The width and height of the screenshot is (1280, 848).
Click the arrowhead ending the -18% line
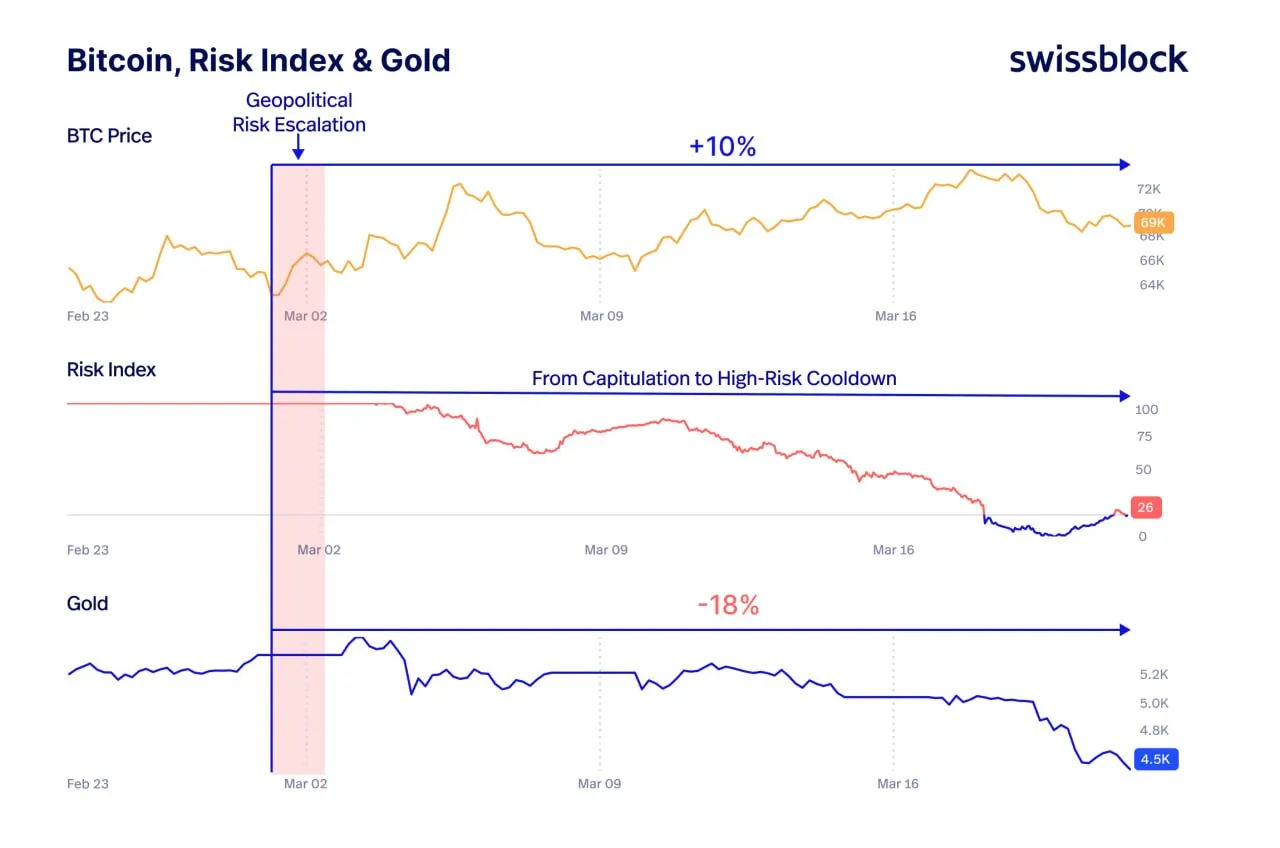coord(1125,630)
